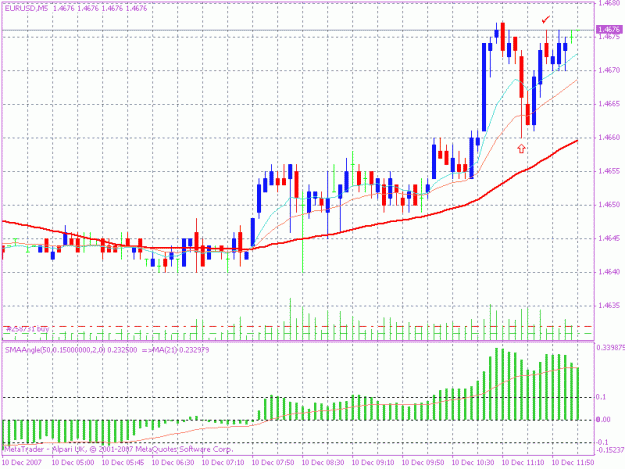Viewport: 625px width, 469px height.
Task: Click the 1.4670 price axis label
Action: click(609, 71)
